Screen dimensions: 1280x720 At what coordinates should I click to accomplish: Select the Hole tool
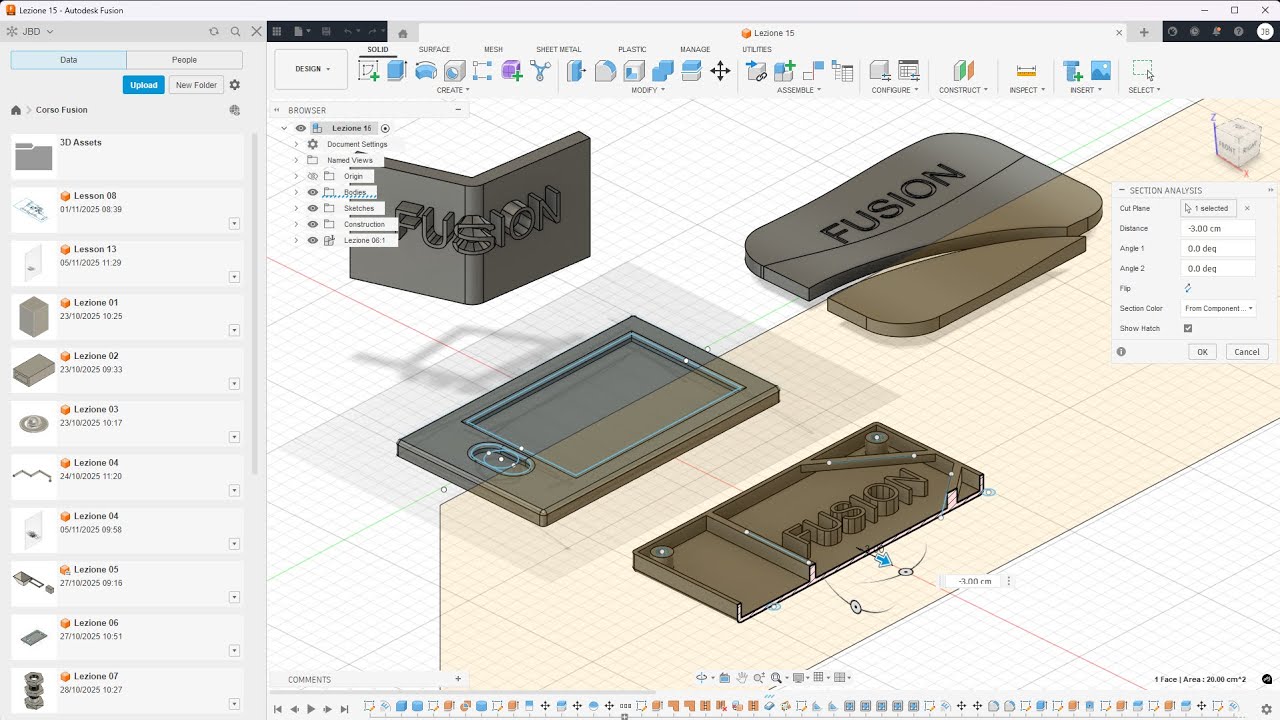pos(454,71)
